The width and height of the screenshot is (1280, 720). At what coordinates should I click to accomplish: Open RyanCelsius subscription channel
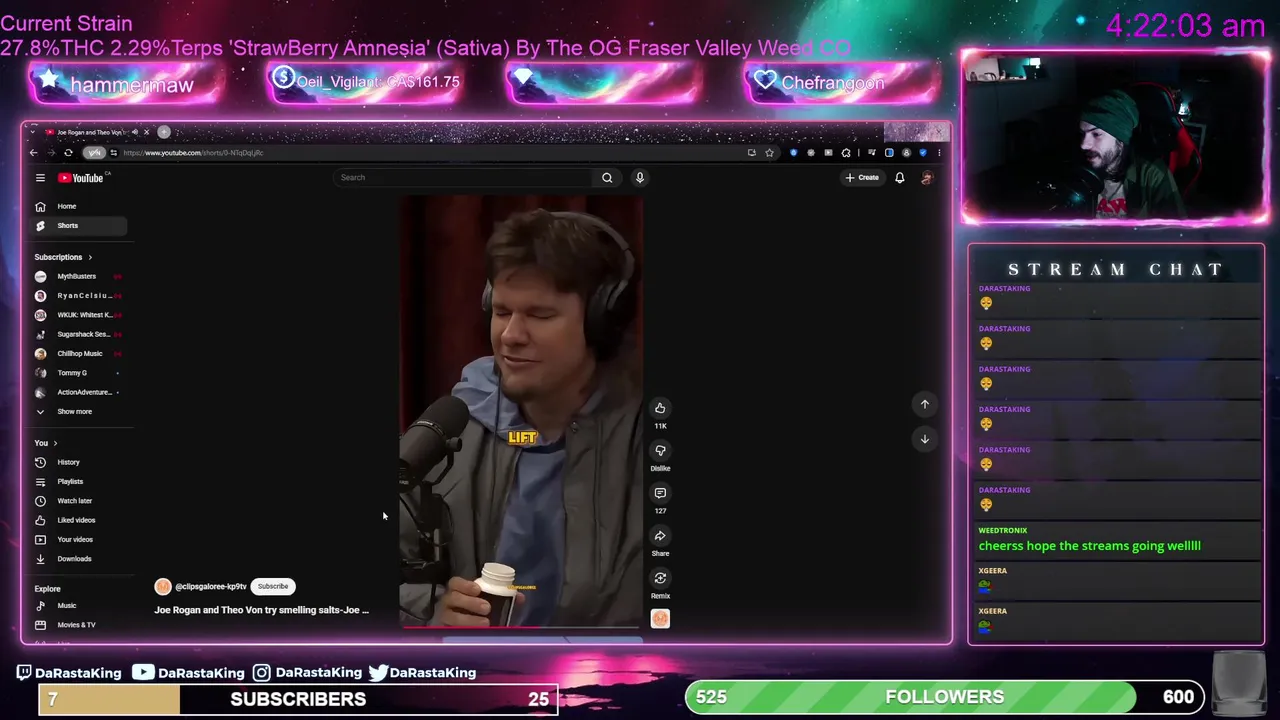[80, 296]
